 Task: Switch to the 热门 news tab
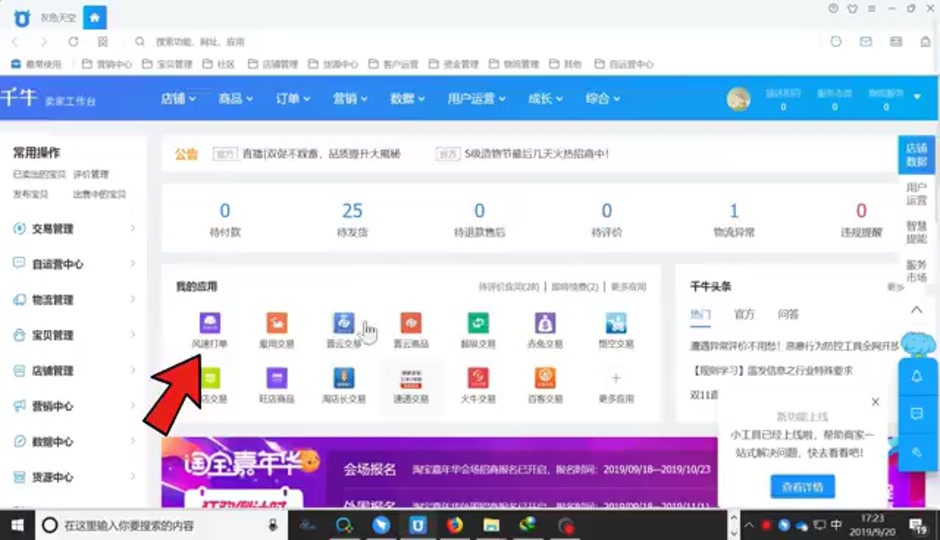point(700,314)
